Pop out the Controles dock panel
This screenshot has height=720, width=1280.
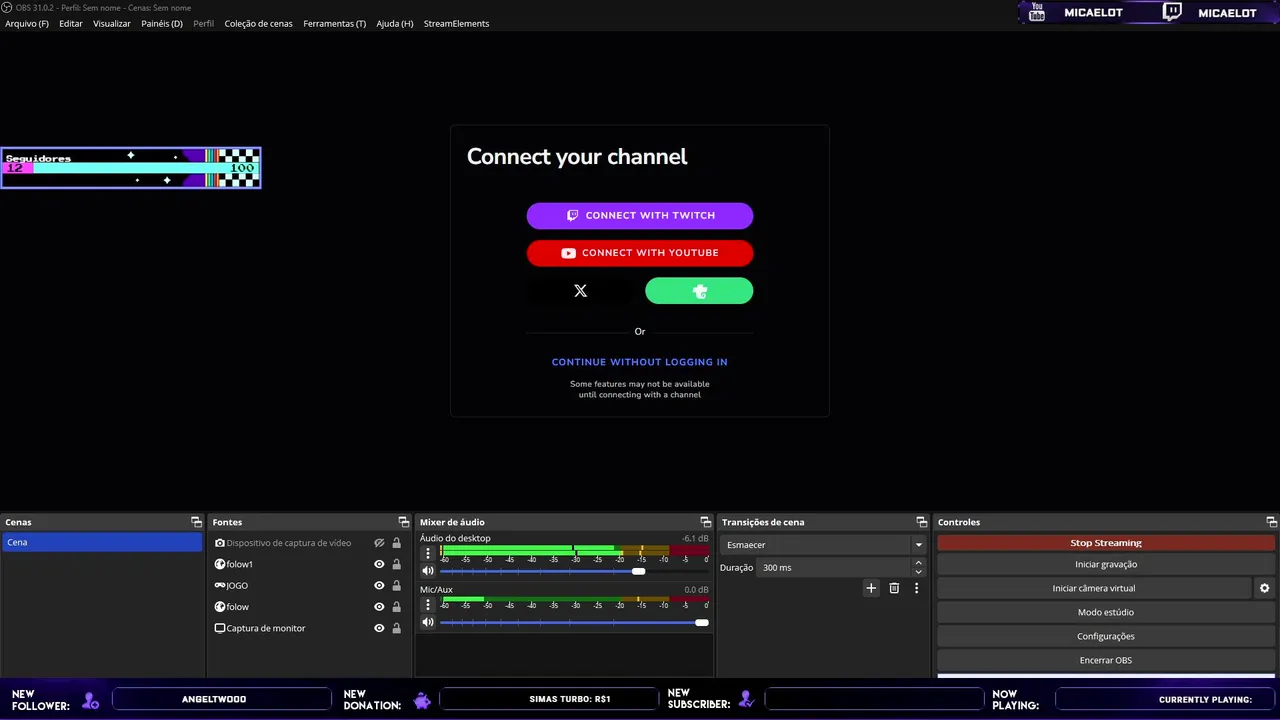[1272, 522]
